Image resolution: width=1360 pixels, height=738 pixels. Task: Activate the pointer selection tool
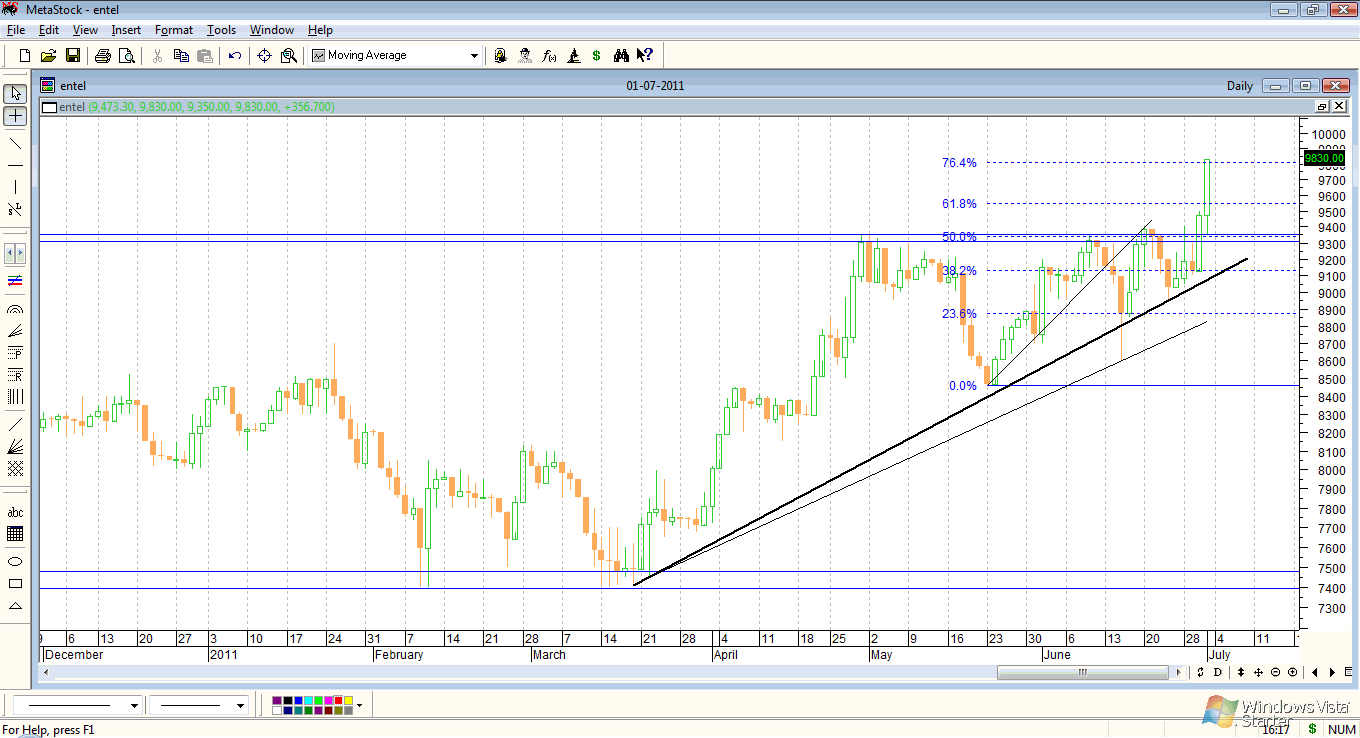15,93
